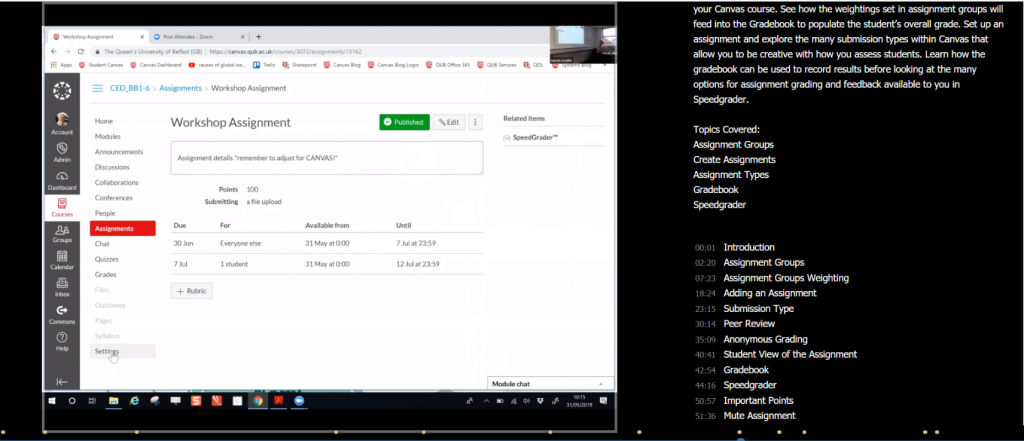Click the Admin shield icon
The width and height of the screenshot is (1024, 441).
point(62,151)
